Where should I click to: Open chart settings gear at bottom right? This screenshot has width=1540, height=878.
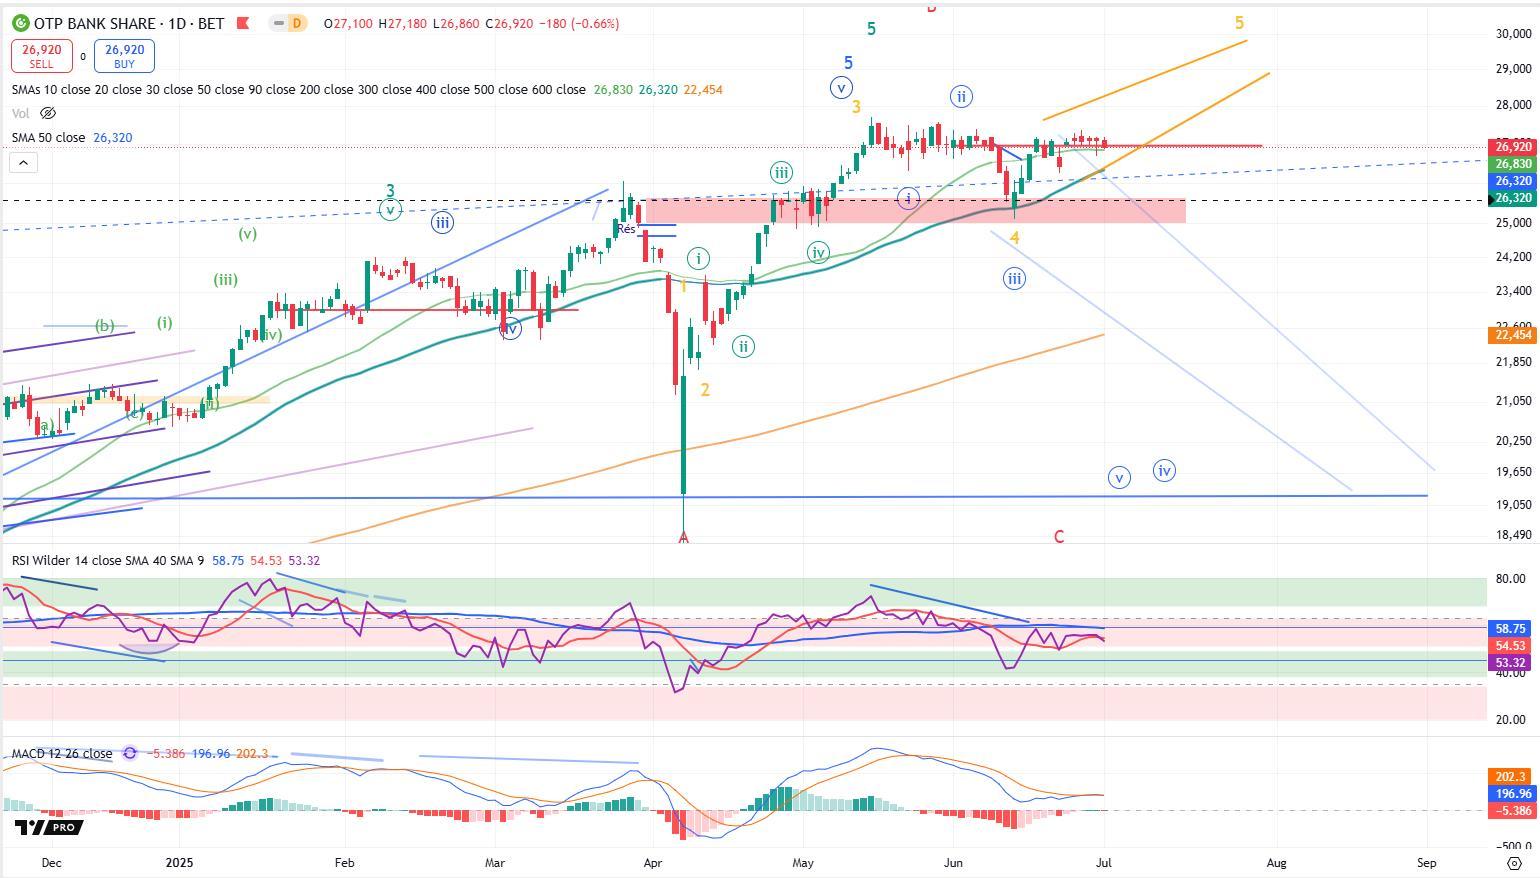pos(1514,863)
